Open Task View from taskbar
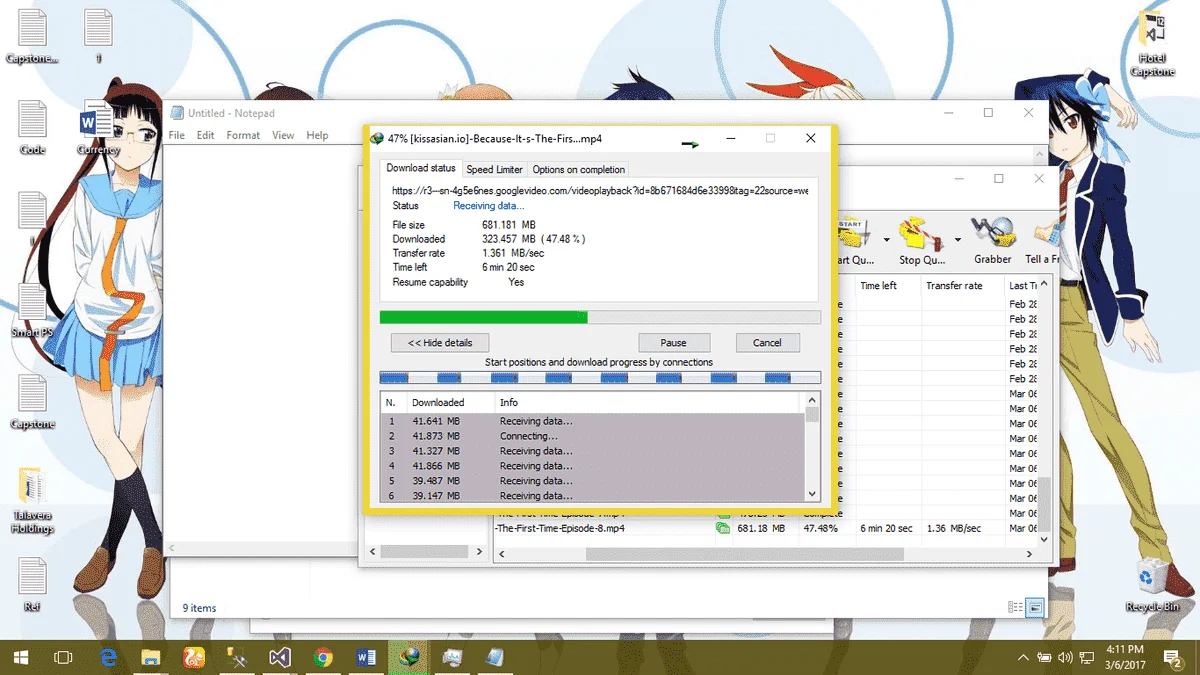Screen dimensions: 1200x675 (x=63, y=657)
